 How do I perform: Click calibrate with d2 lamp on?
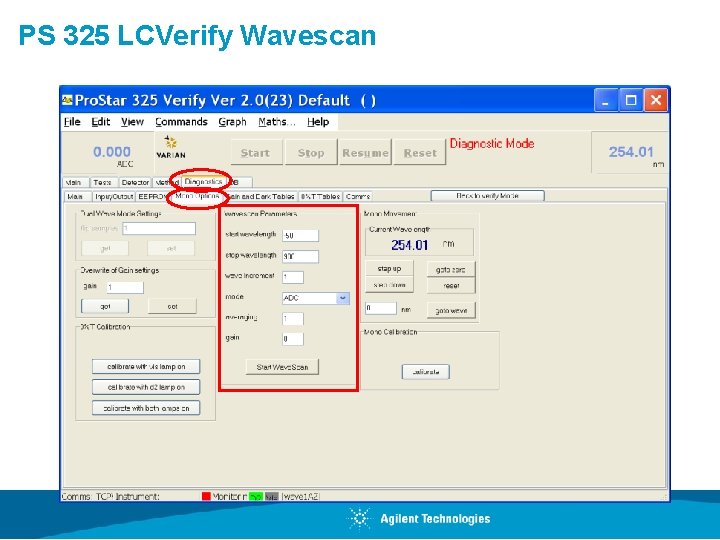pyautogui.click(x=146, y=387)
